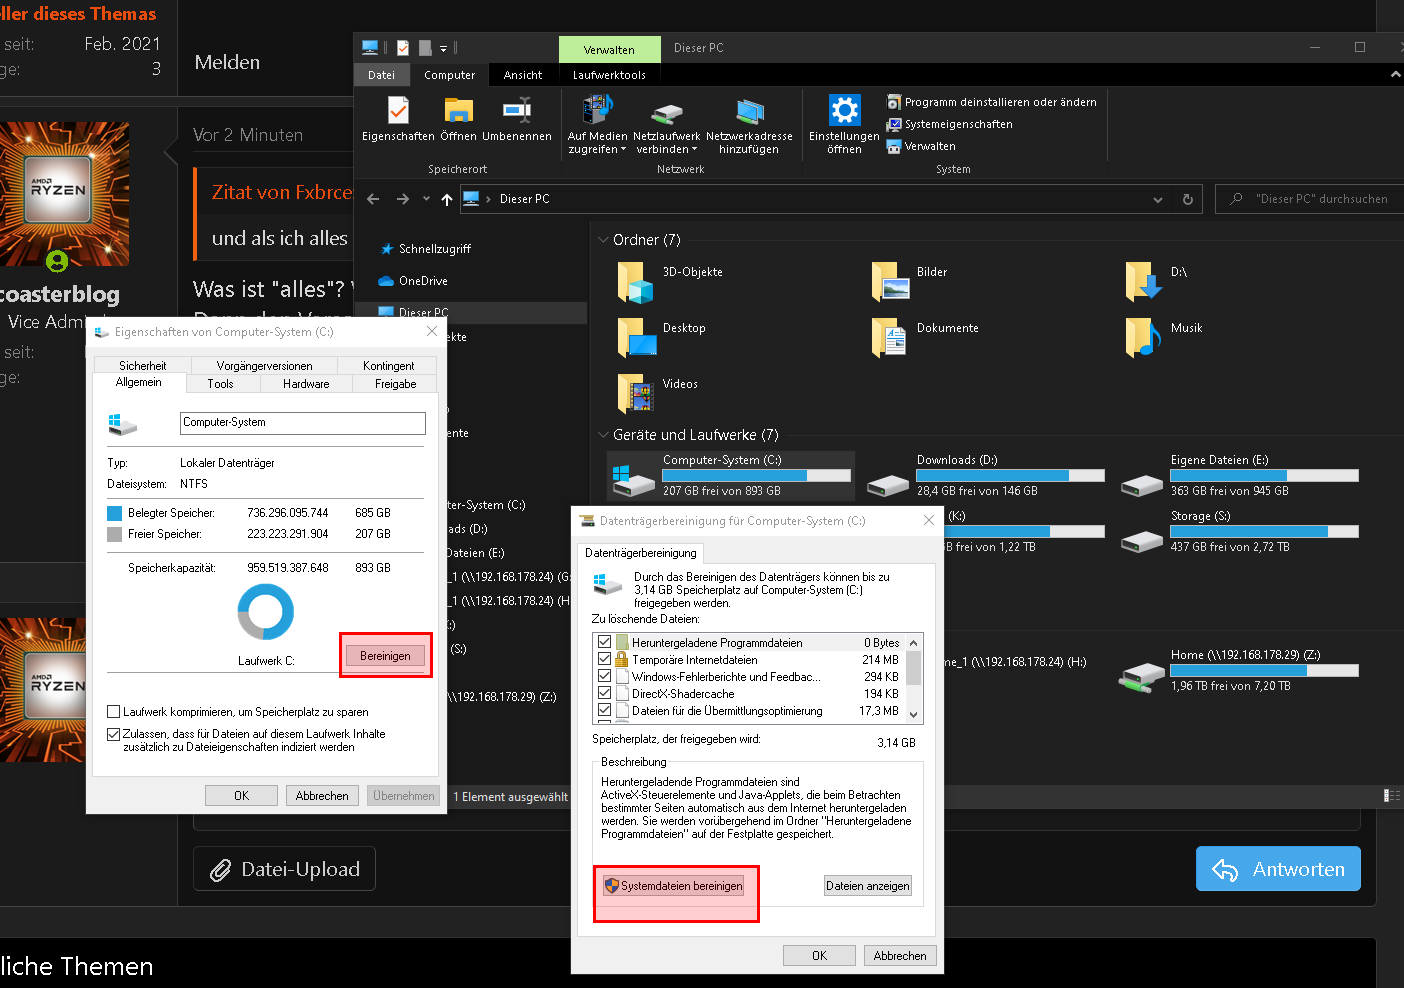Click OK in the Datenträgerbereinigung dialog
Viewport: 1404px width, 988px height.
tap(819, 956)
